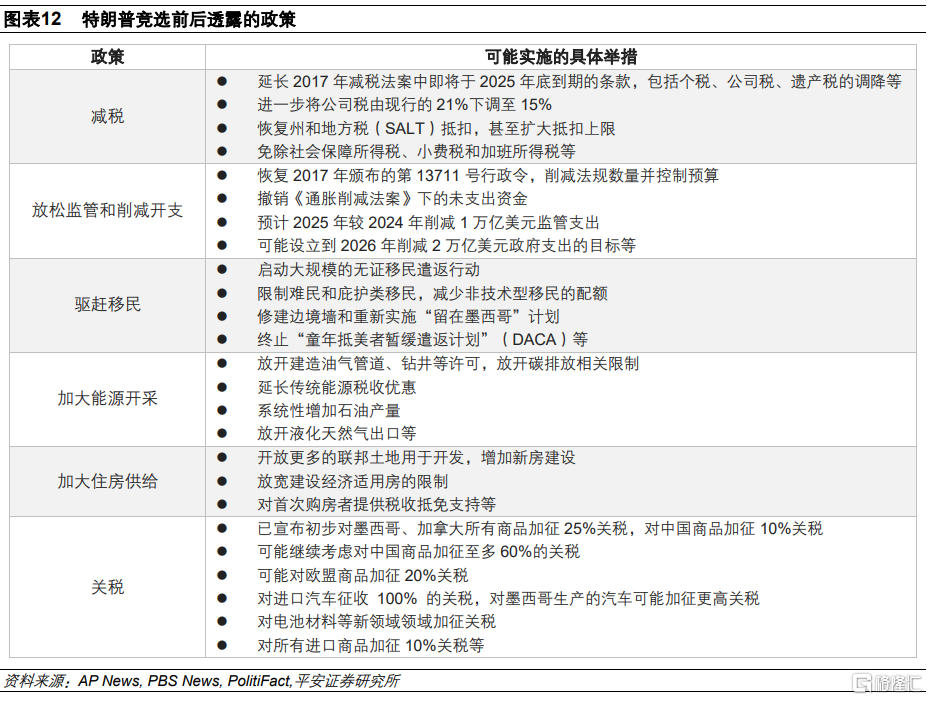The width and height of the screenshot is (929, 701).
Task: Select the 政策 column header
Action: point(108,57)
